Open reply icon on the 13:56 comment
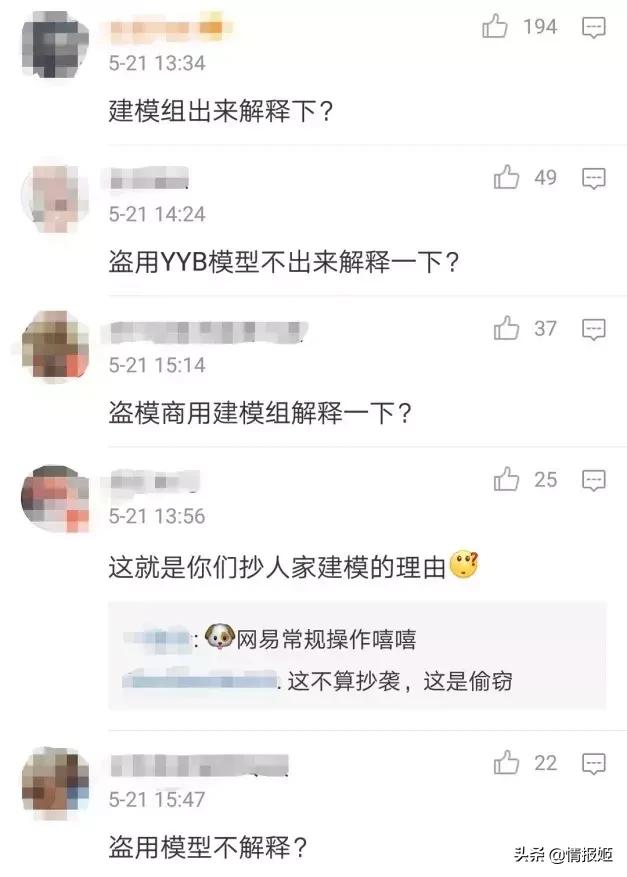The image size is (627, 877). (x=593, y=480)
